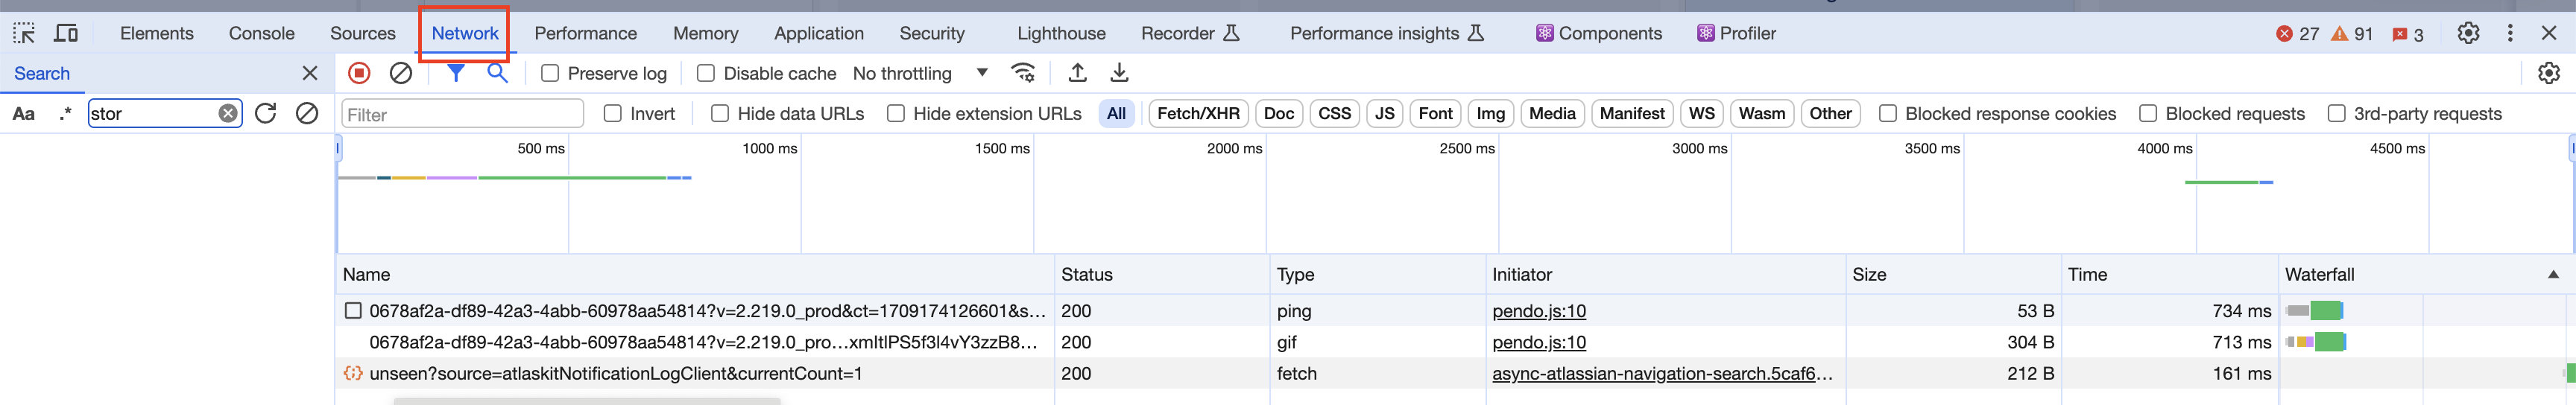2576x405 pixels.
Task: Check the Hide data URLs option
Action: click(720, 114)
